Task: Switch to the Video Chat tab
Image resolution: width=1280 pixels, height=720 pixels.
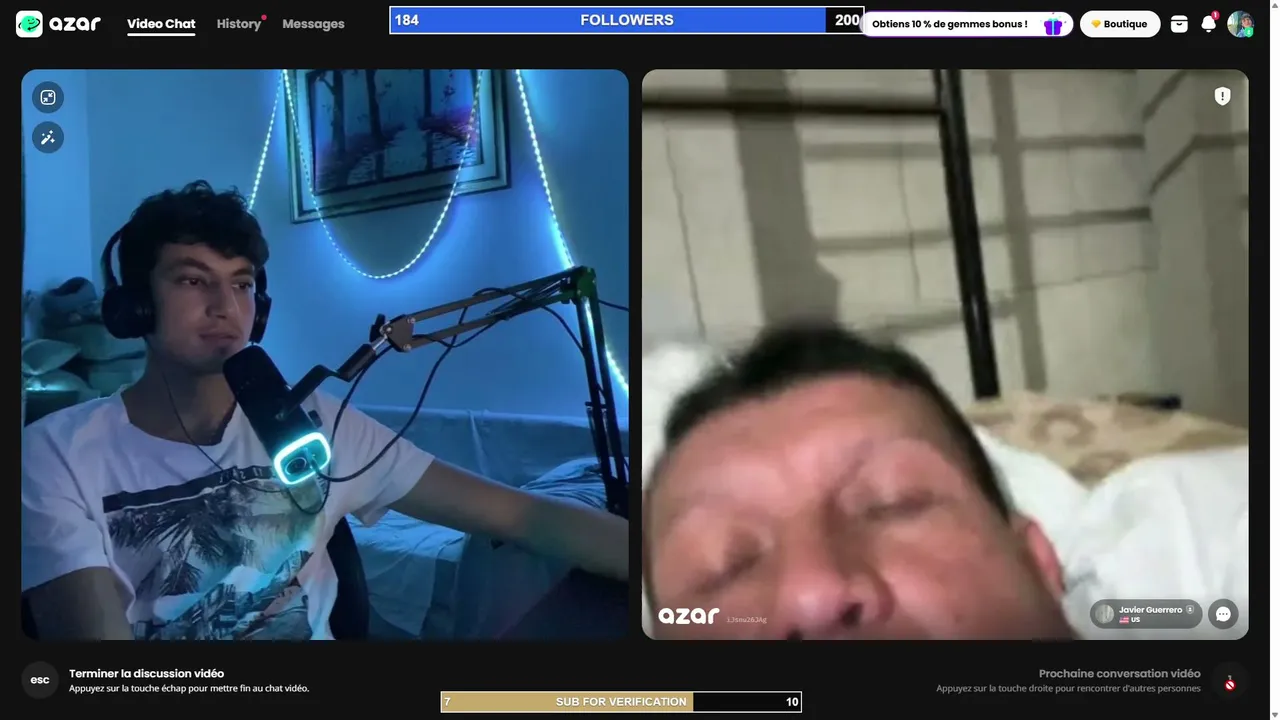Action: [x=161, y=24]
